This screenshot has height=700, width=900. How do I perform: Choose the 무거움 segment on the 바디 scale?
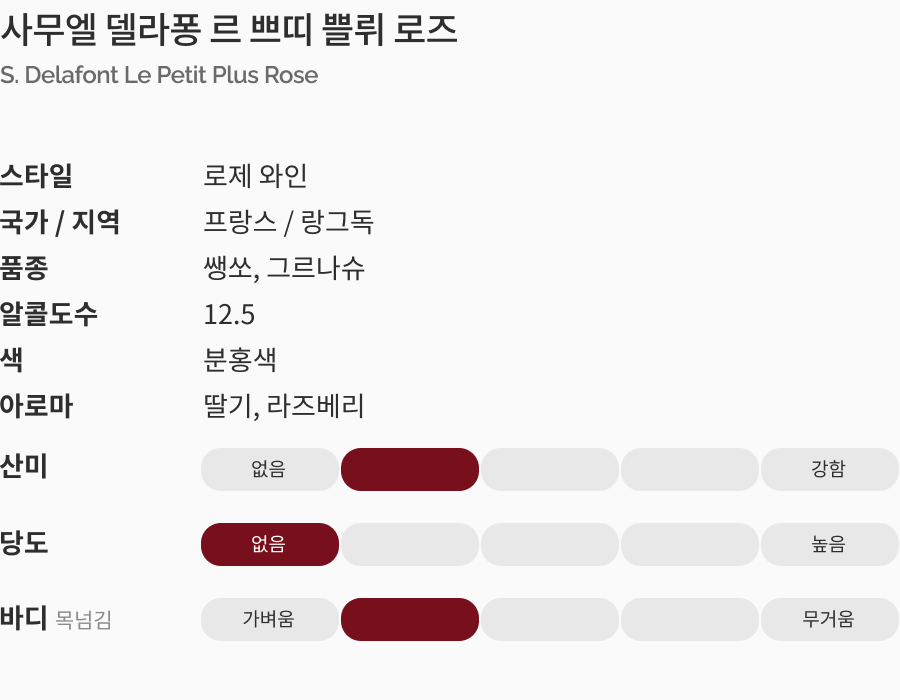click(x=829, y=620)
